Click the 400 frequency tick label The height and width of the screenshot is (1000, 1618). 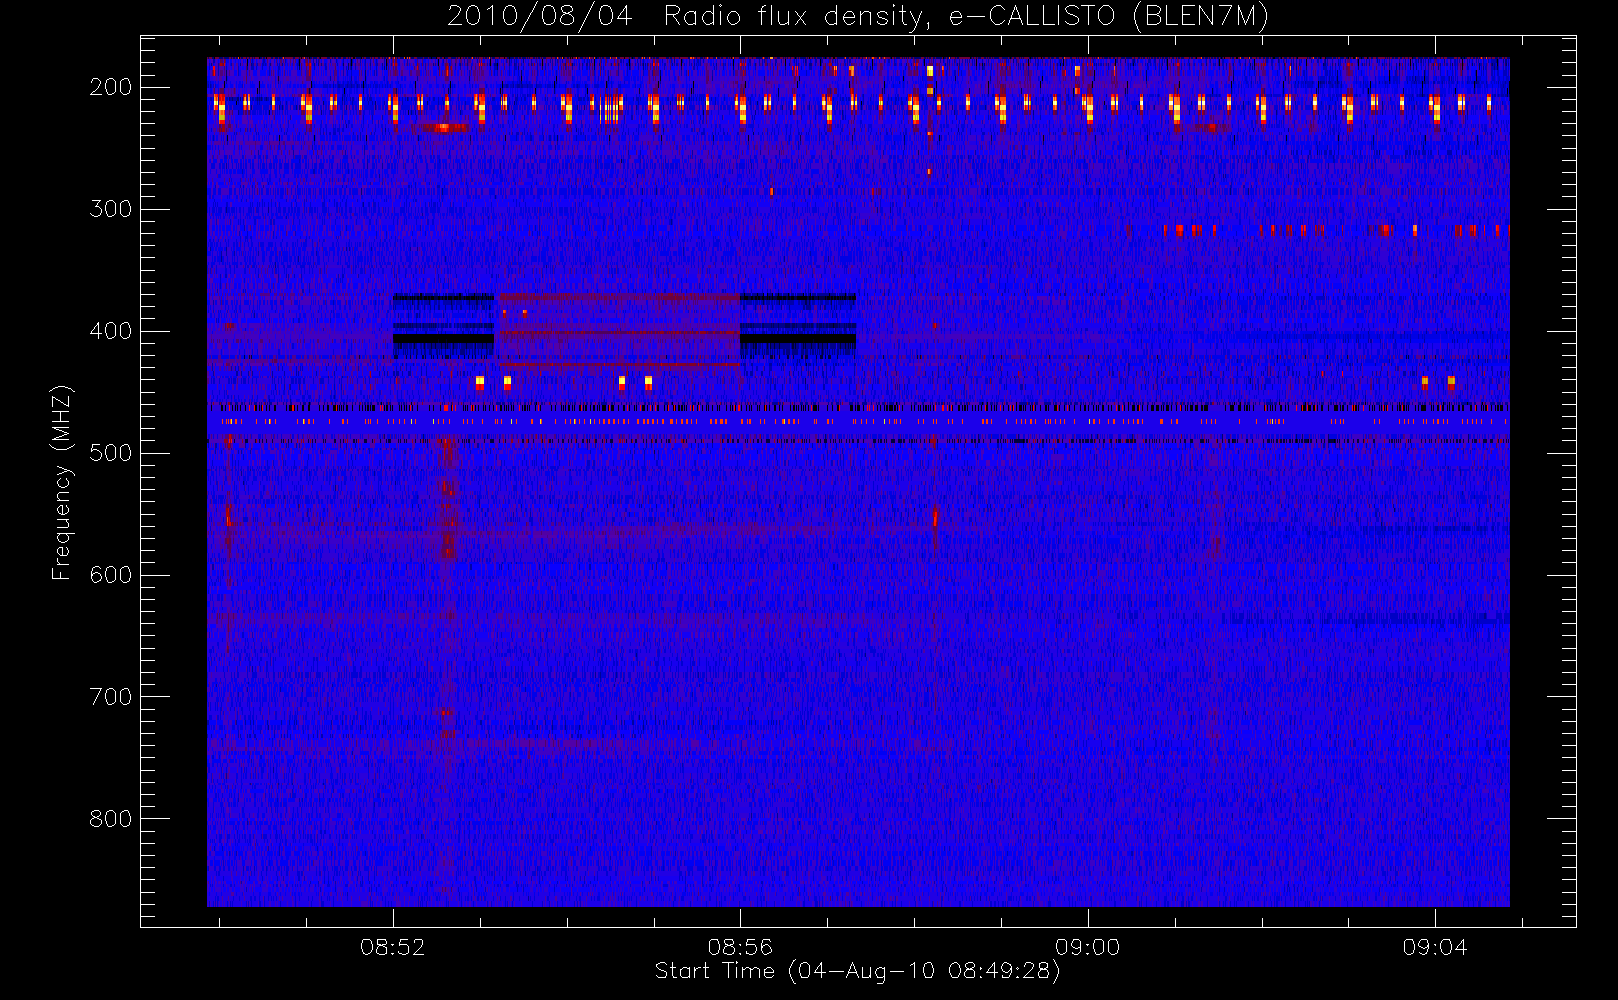[x=110, y=331]
